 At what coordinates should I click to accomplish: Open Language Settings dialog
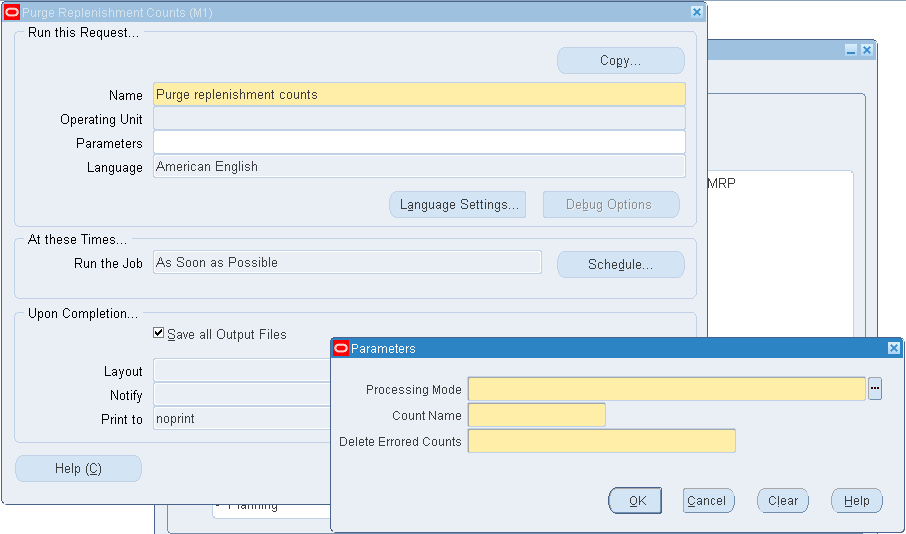pyautogui.click(x=458, y=205)
